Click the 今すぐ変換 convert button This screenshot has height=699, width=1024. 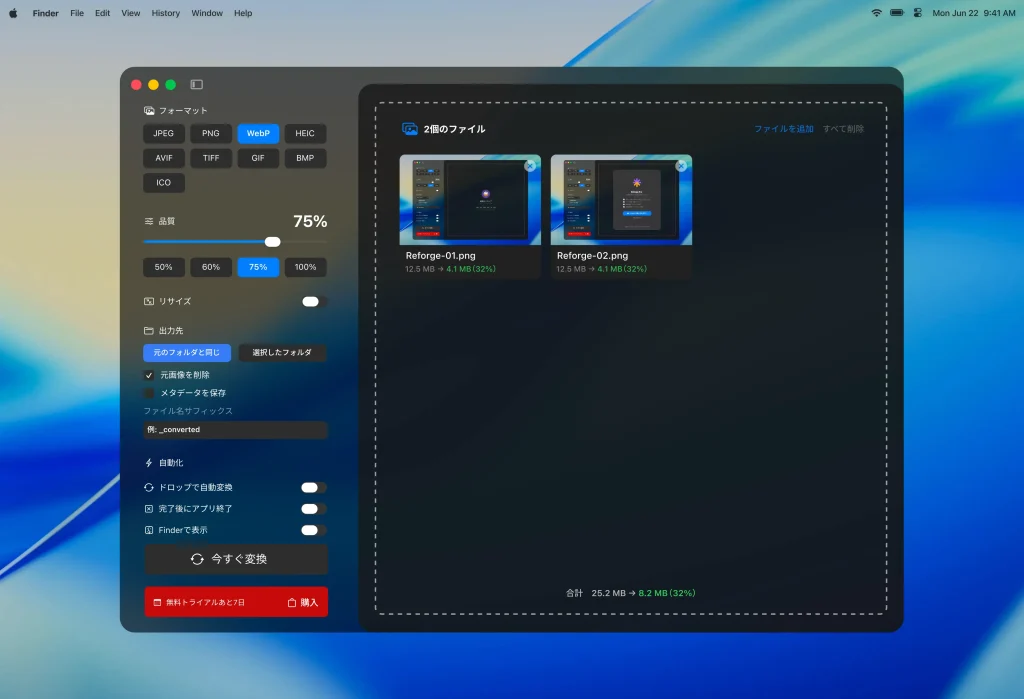pos(235,559)
